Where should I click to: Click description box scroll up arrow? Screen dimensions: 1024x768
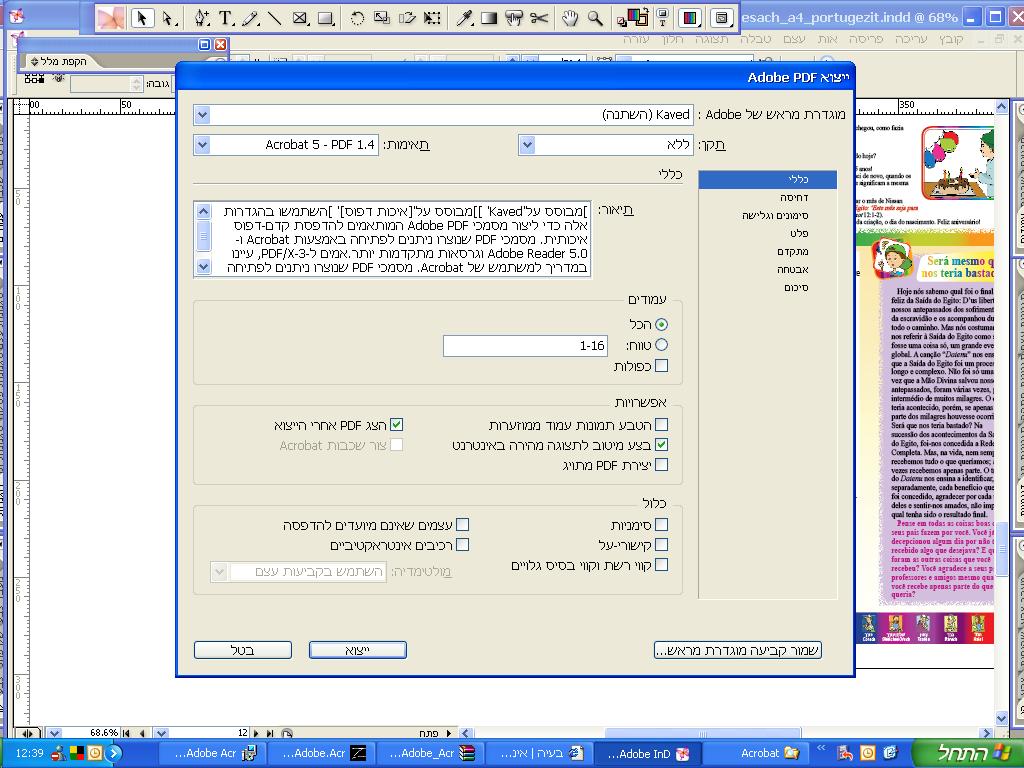click(203, 211)
